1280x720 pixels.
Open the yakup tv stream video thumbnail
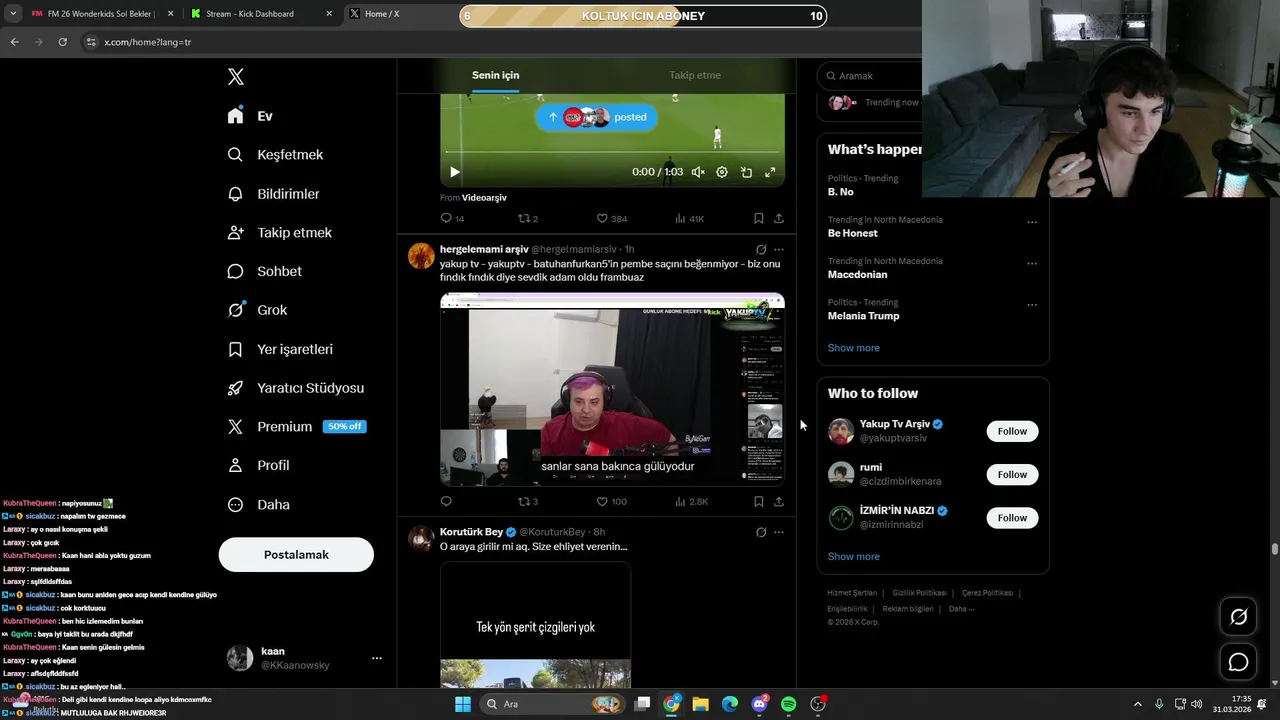(x=612, y=390)
